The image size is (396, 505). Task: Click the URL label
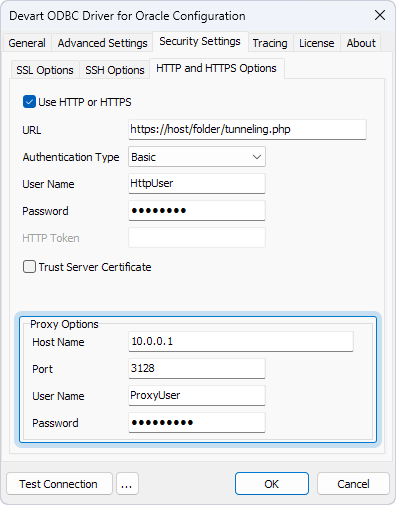click(x=32, y=130)
